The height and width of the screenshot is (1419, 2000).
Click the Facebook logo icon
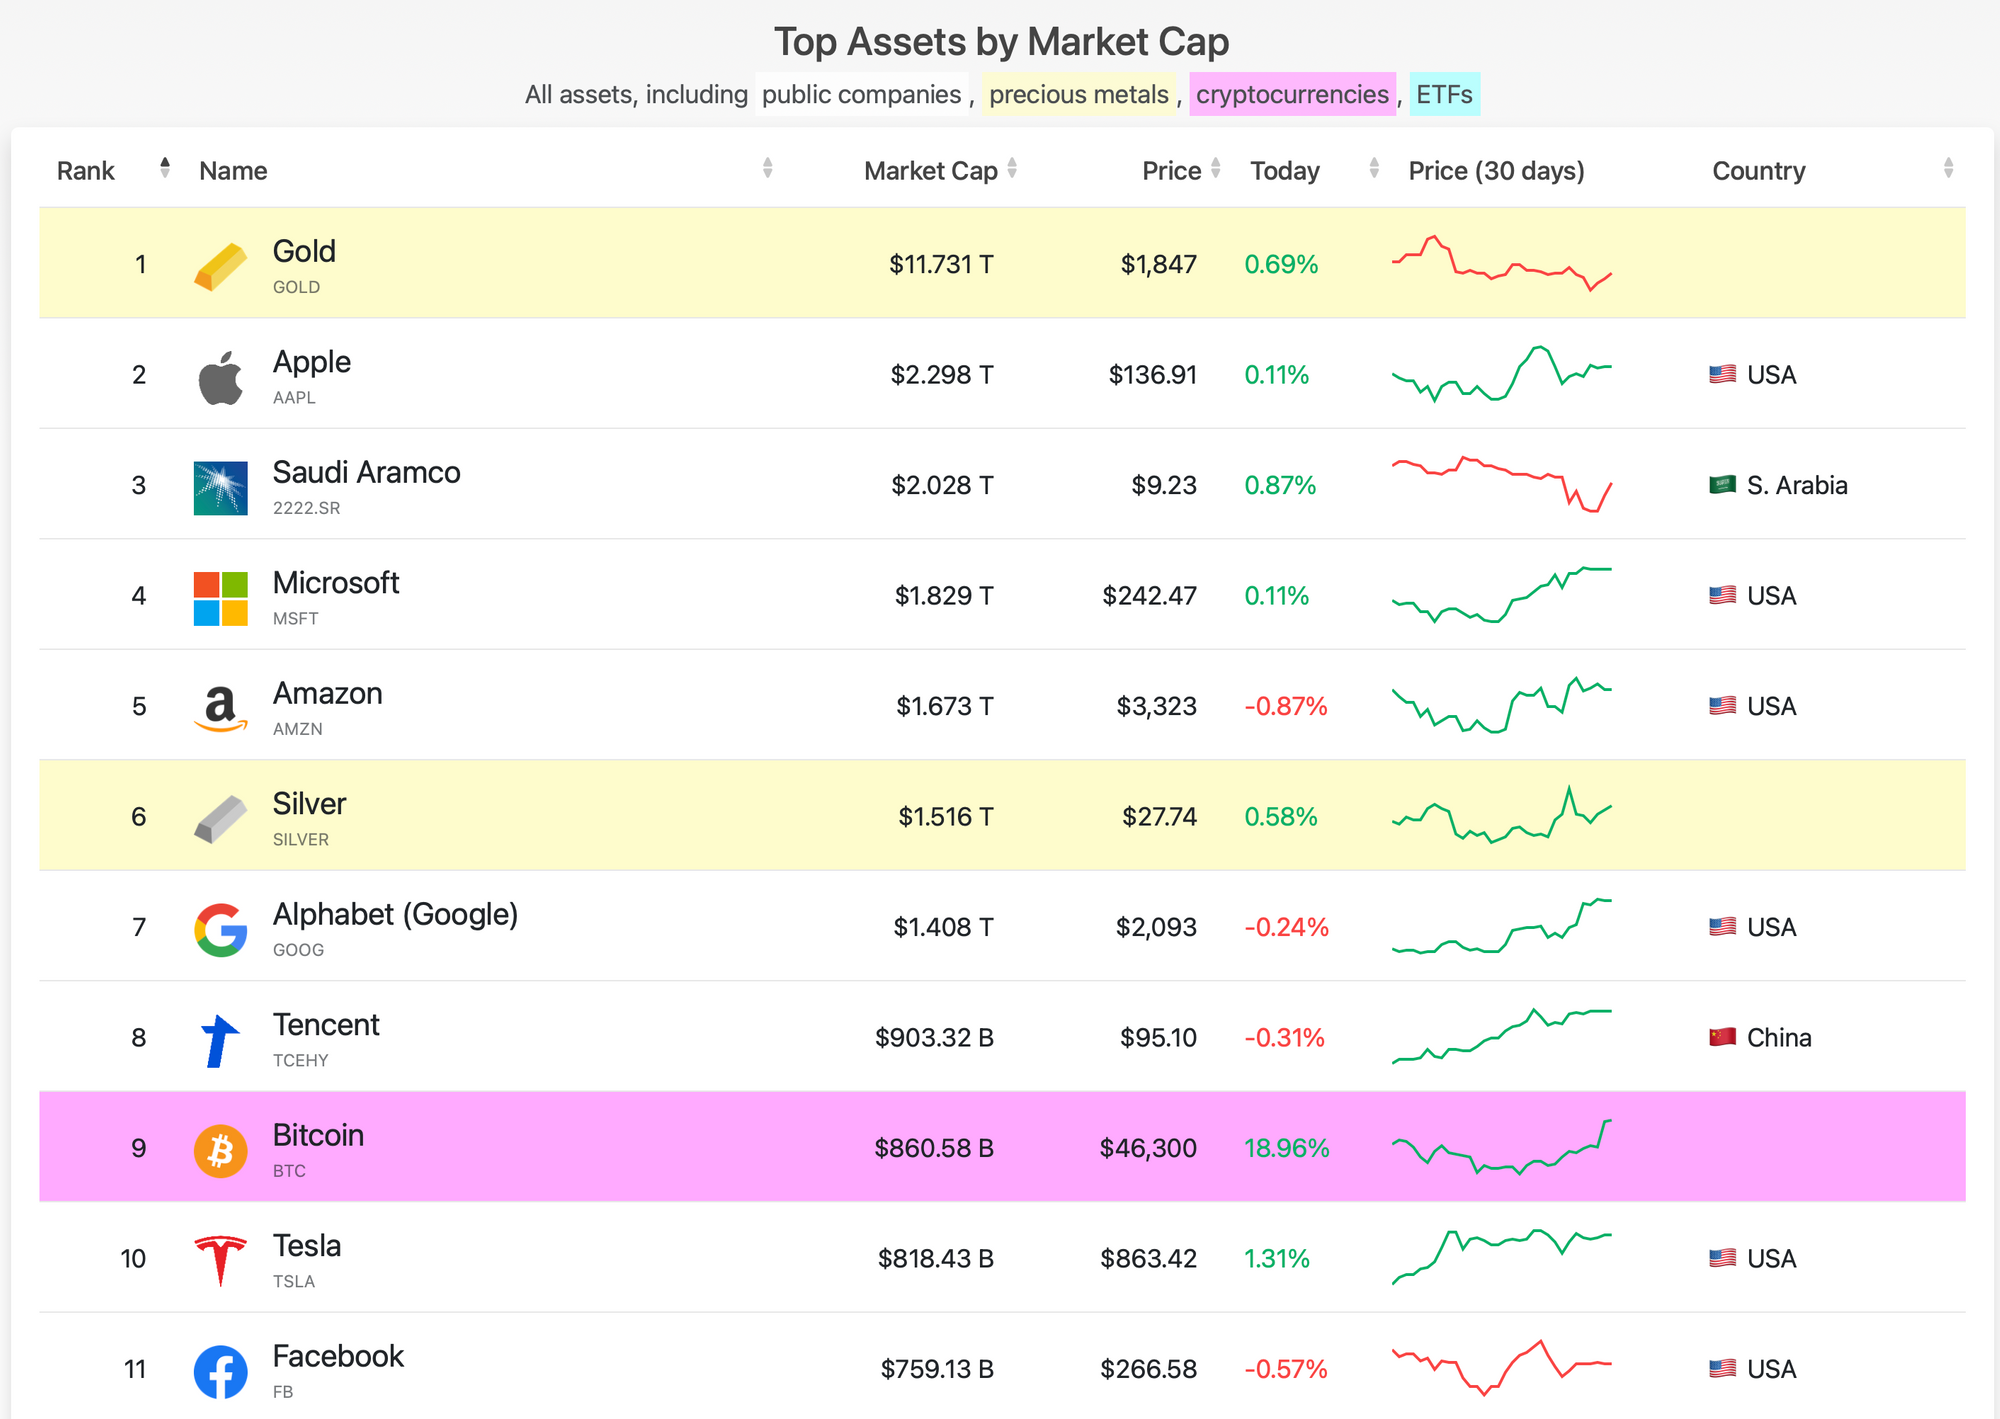pos(220,1371)
